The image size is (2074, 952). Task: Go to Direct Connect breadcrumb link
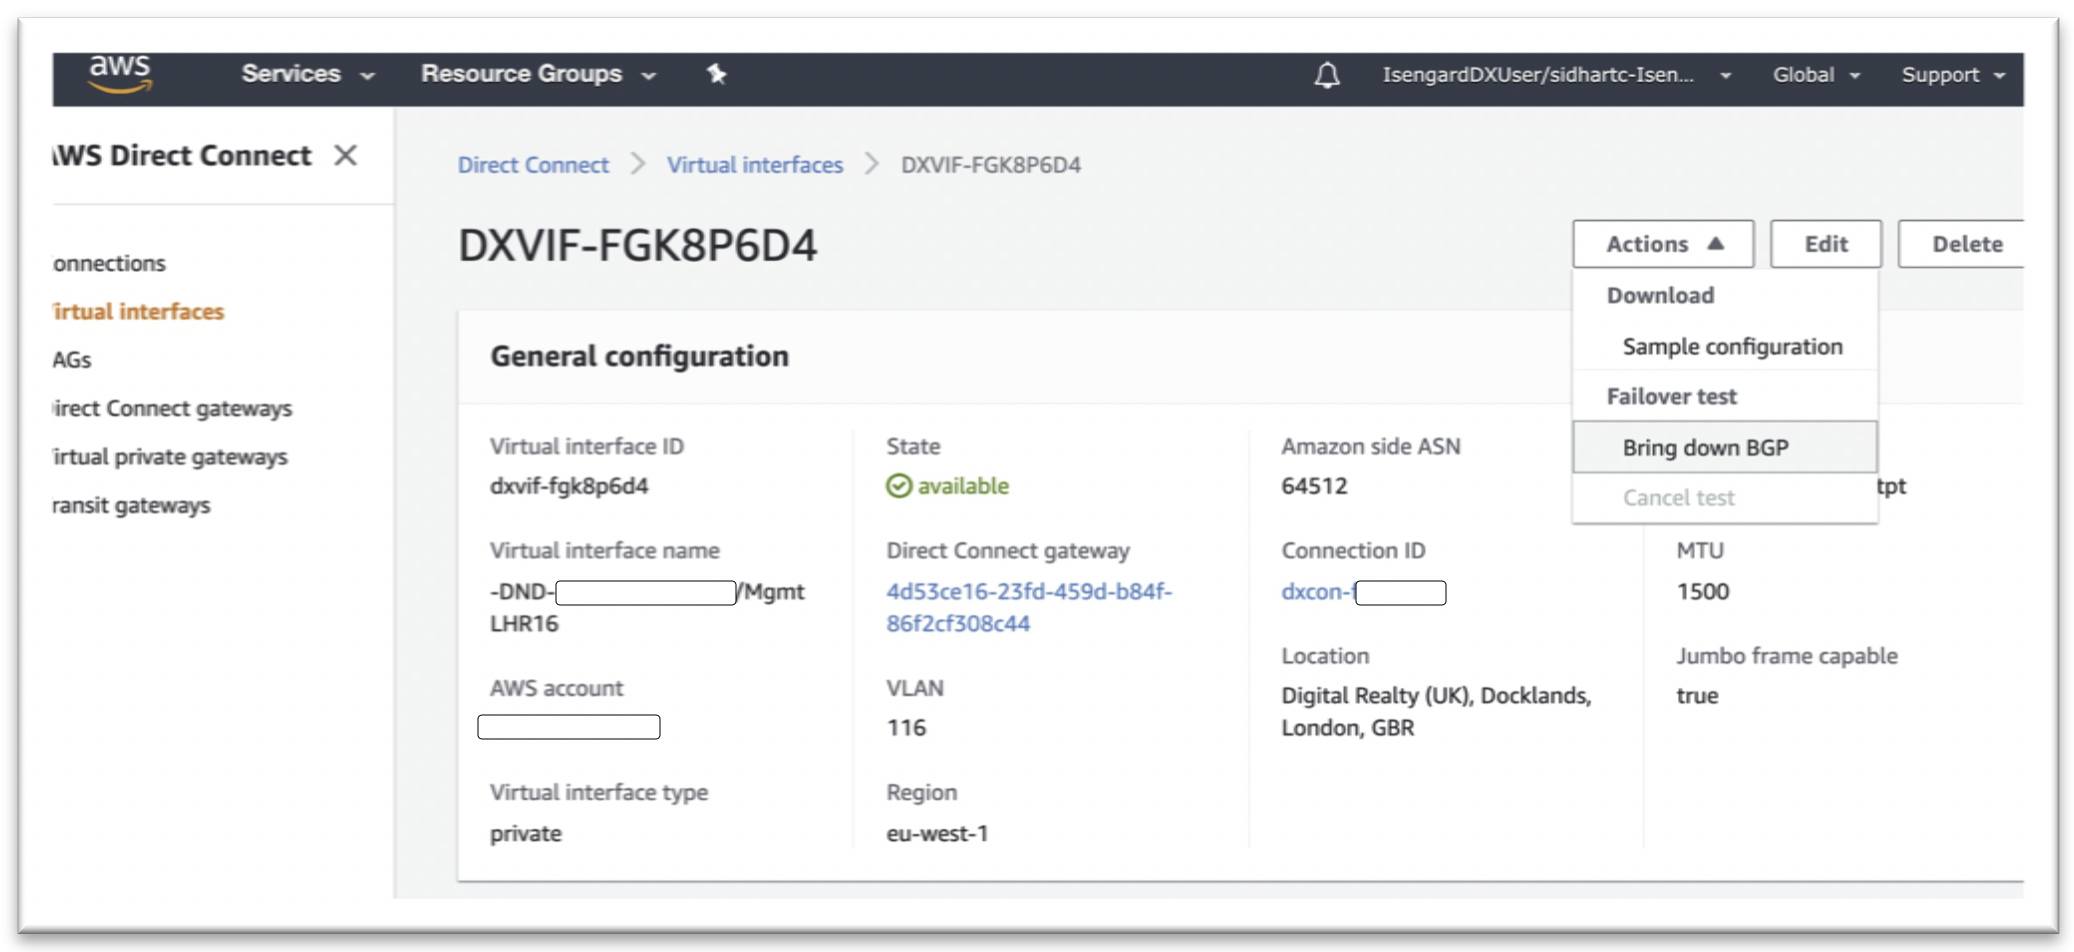click(x=533, y=165)
